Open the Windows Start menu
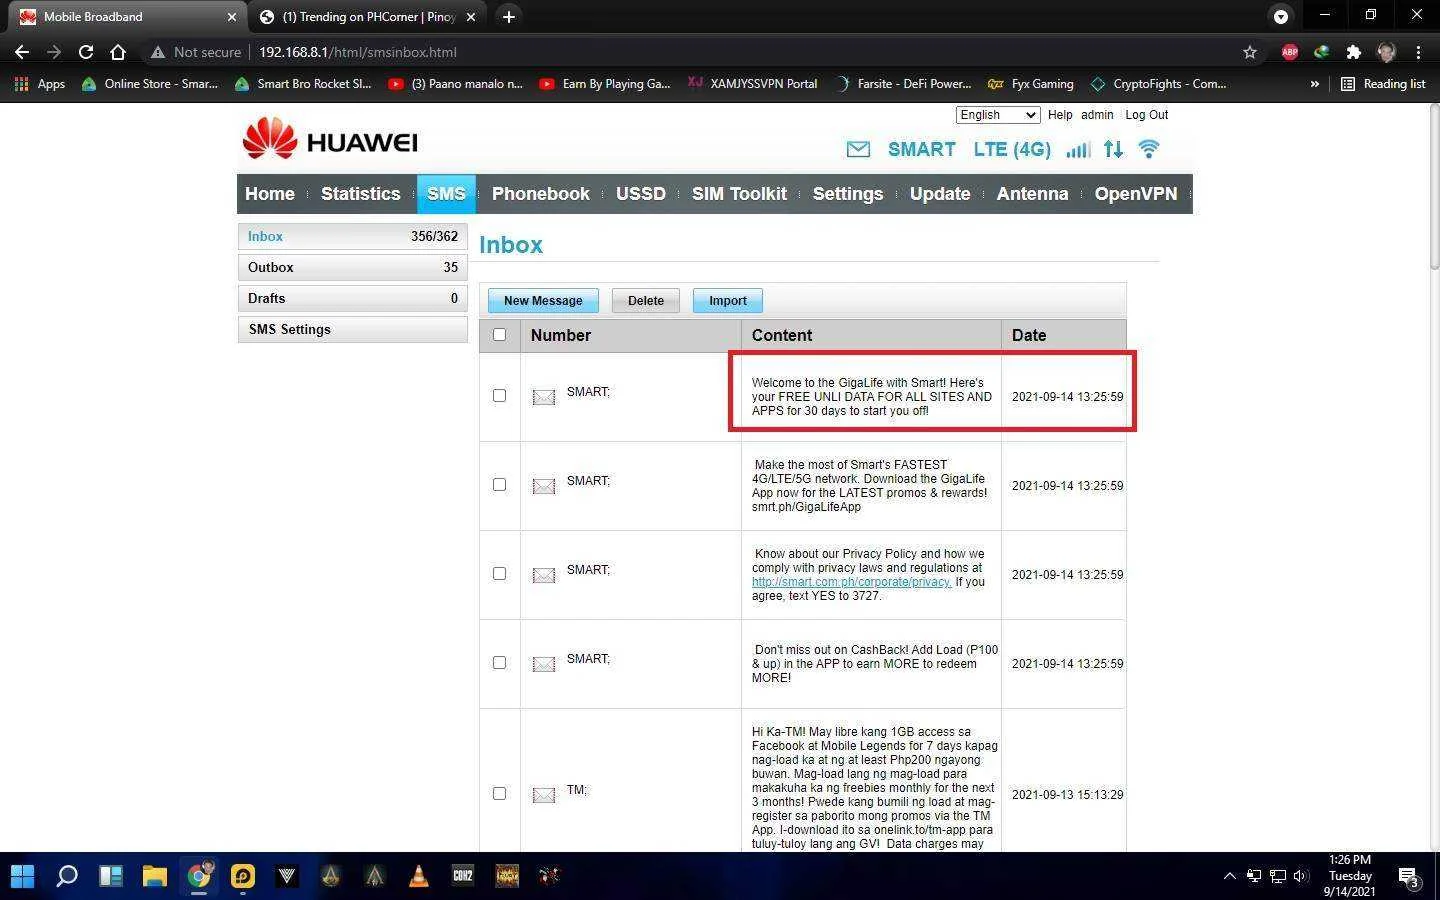Viewport: 1440px width, 900px height. [x=22, y=876]
